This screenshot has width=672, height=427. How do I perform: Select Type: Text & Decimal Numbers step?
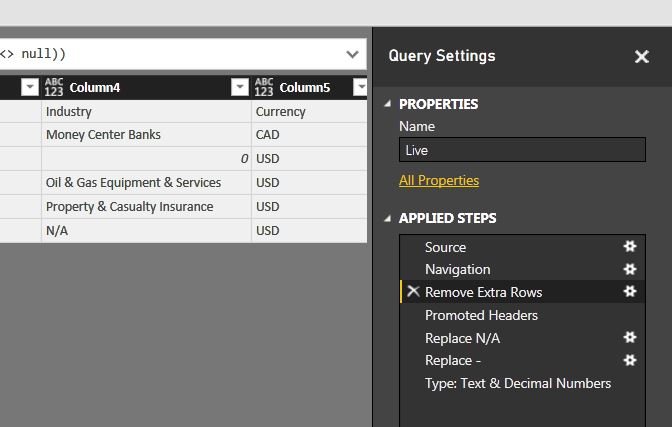click(x=517, y=383)
